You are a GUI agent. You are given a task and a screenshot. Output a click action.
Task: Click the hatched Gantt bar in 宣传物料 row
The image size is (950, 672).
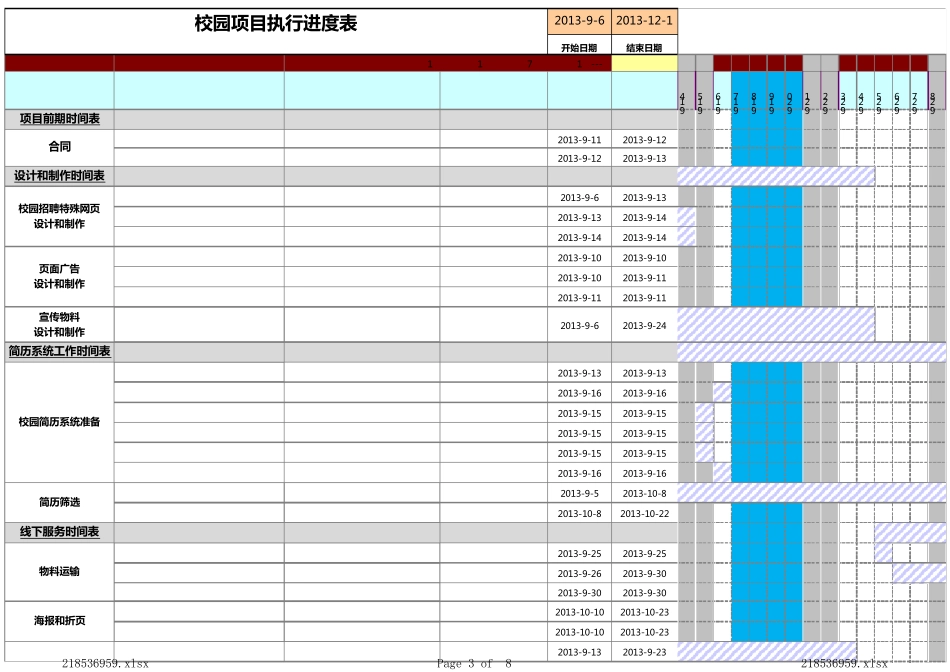tap(776, 324)
